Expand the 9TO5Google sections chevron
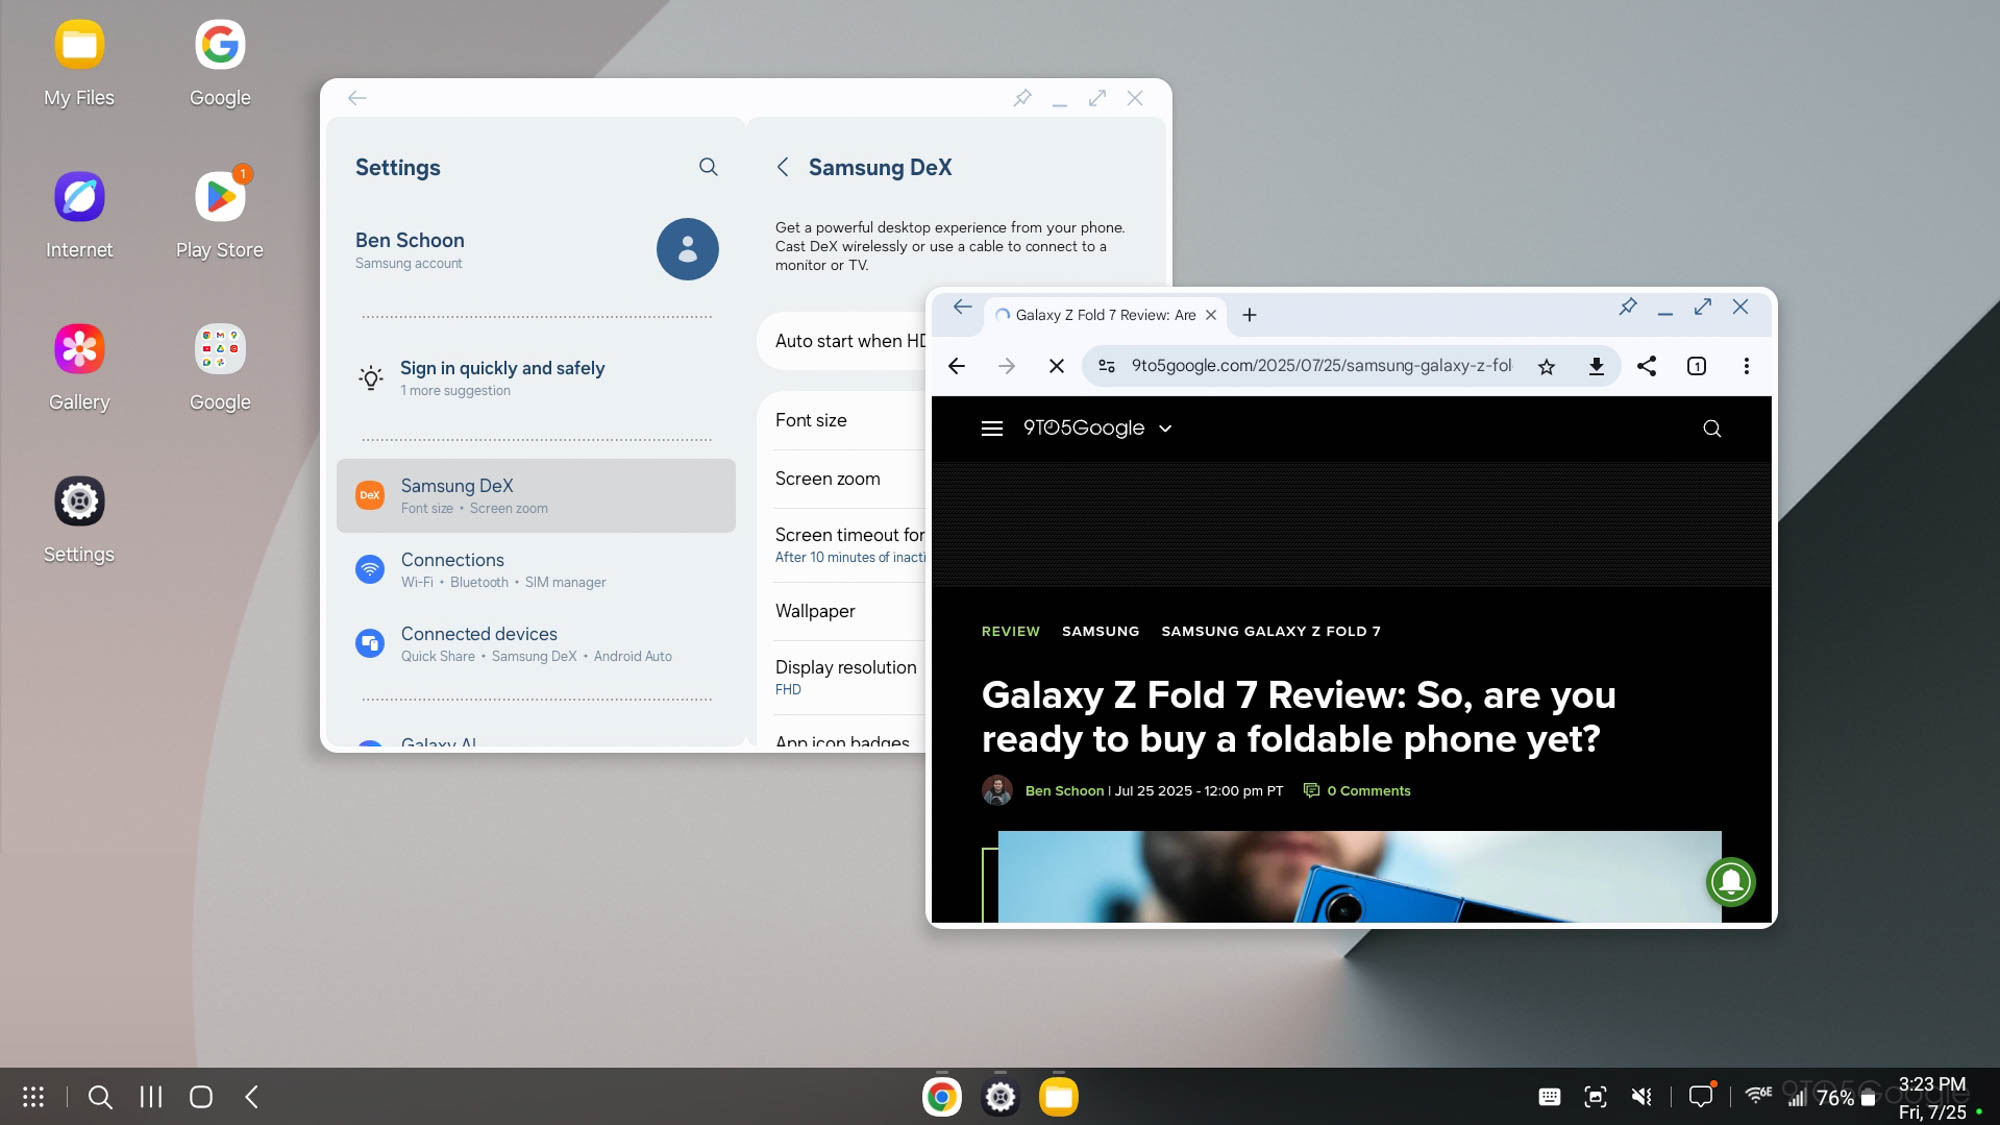This screenshot has height=1125, width=2000. coord(1165,428)
